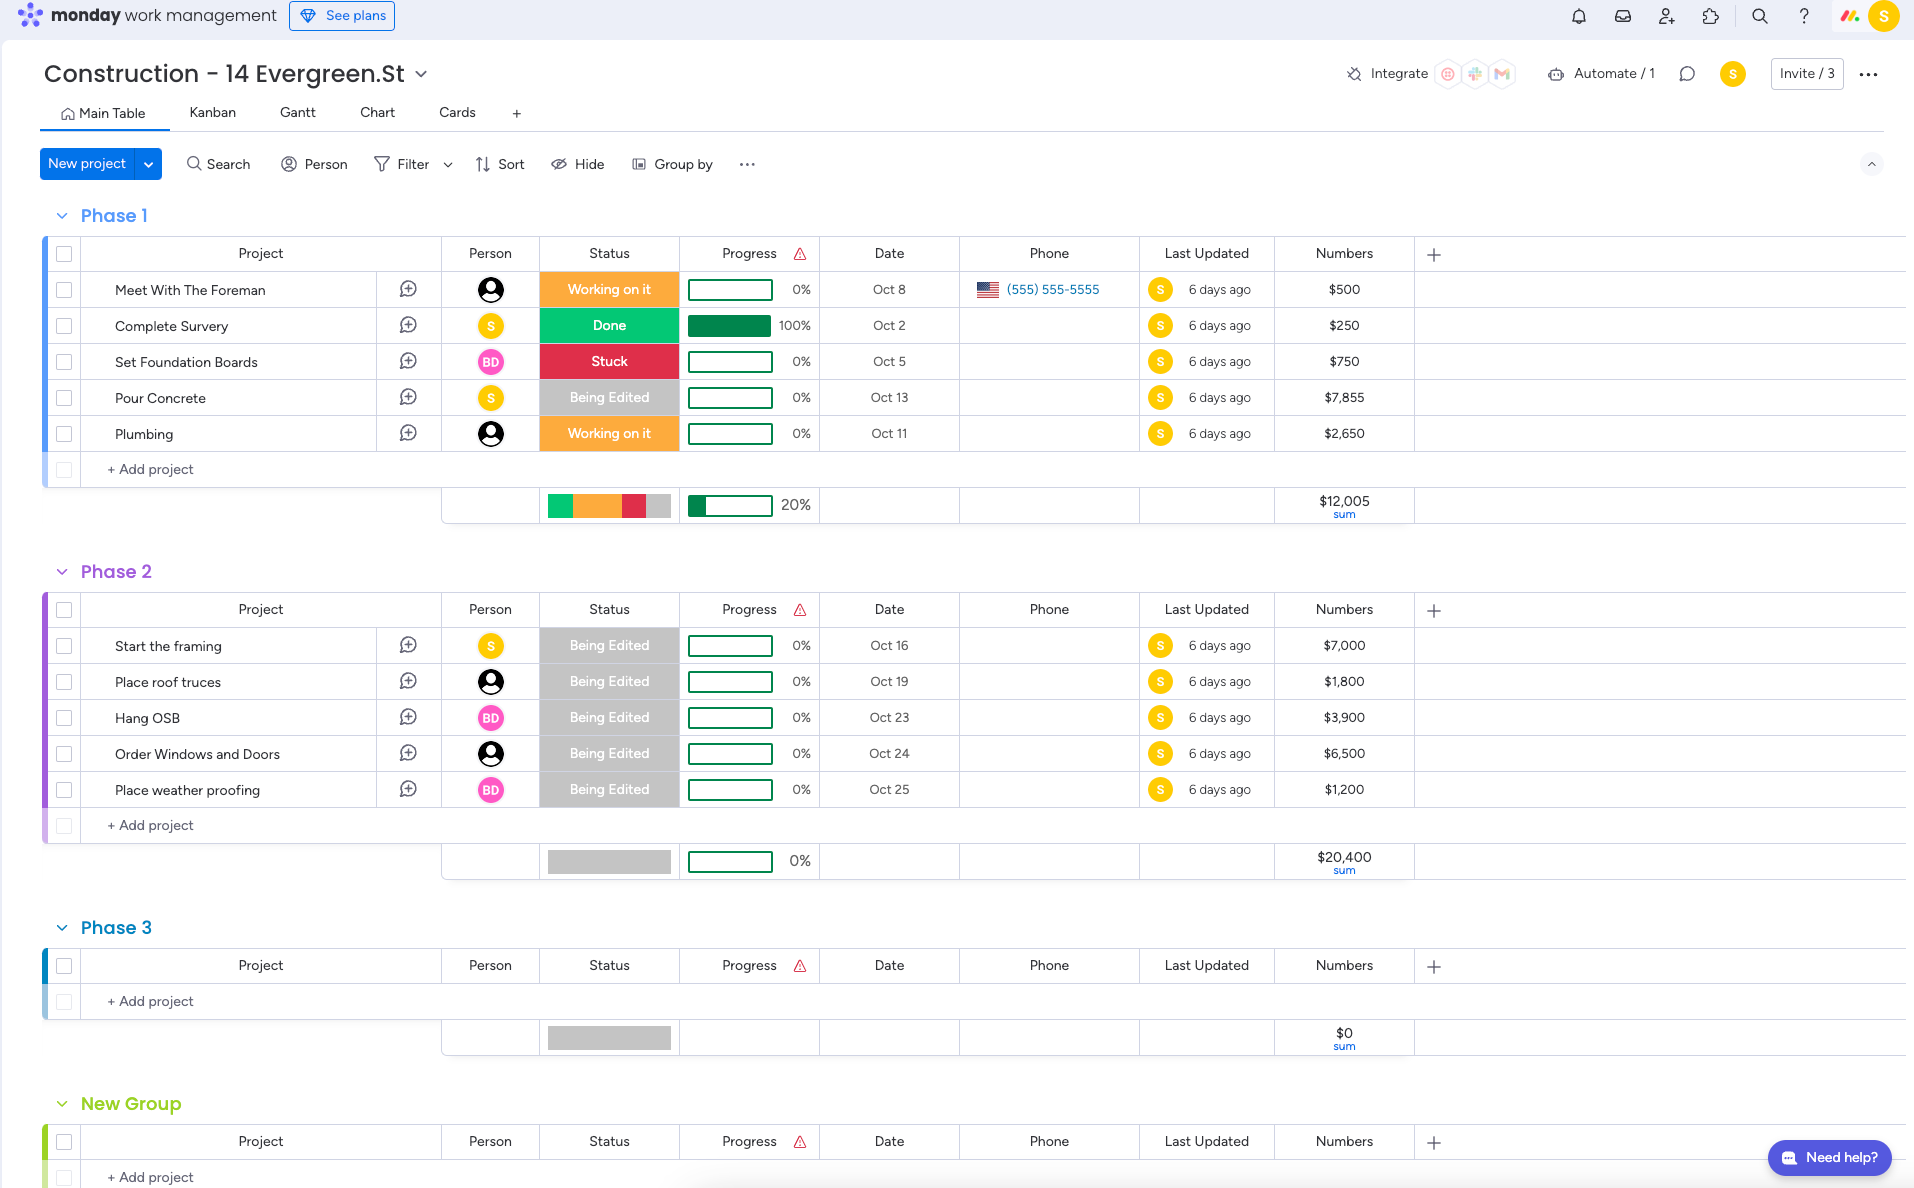Open Invite / 3 button
The width and height of the screenshot is (1914, 1188).
pos(1807,74)
